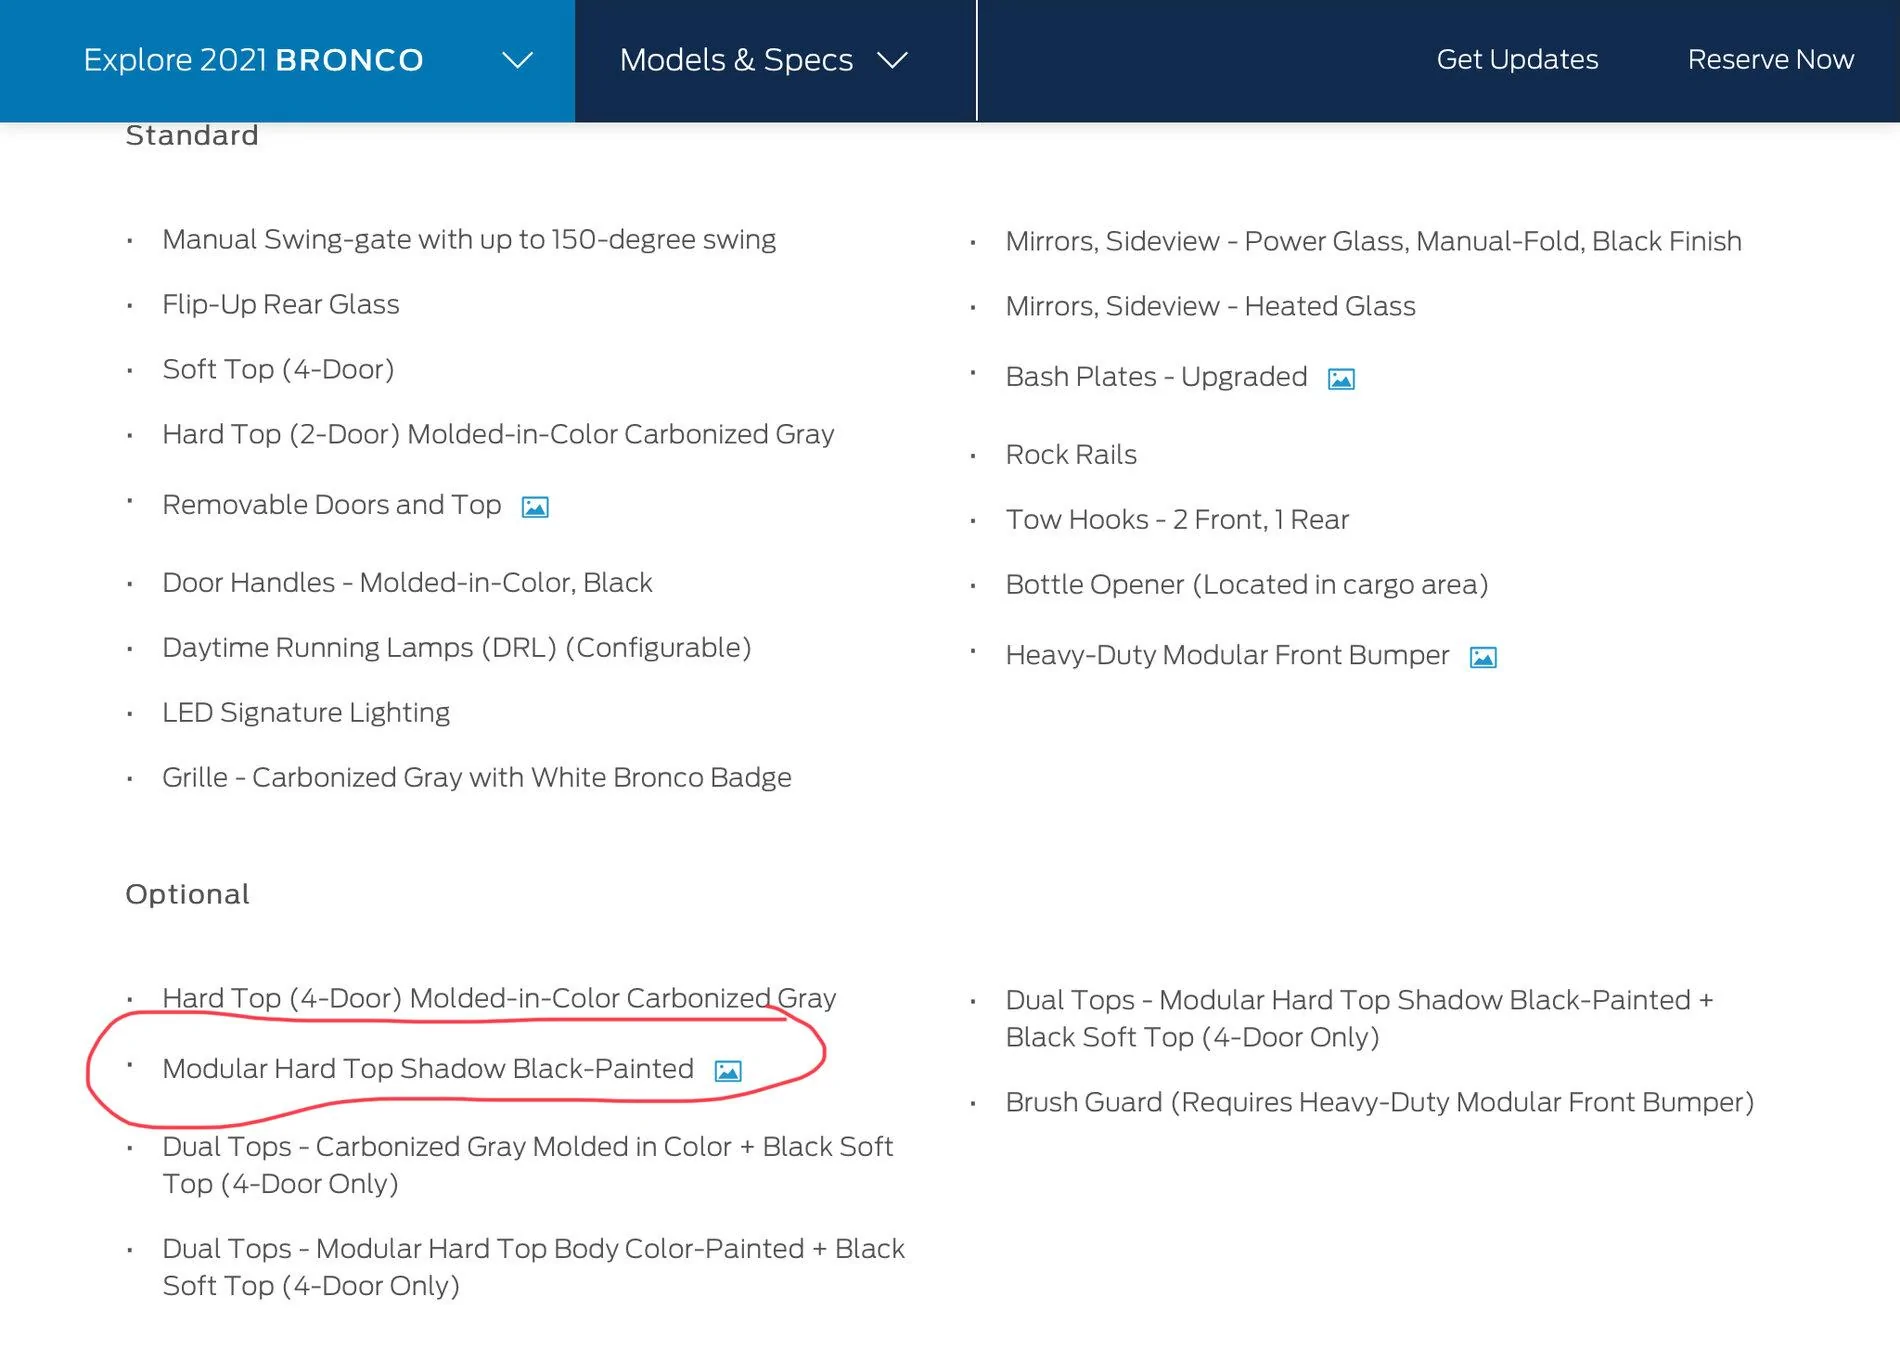Viewport: 1900px width, 1348px height.
Task: Open image icon beside Removable Doors and Top
Action: (535, 507)
